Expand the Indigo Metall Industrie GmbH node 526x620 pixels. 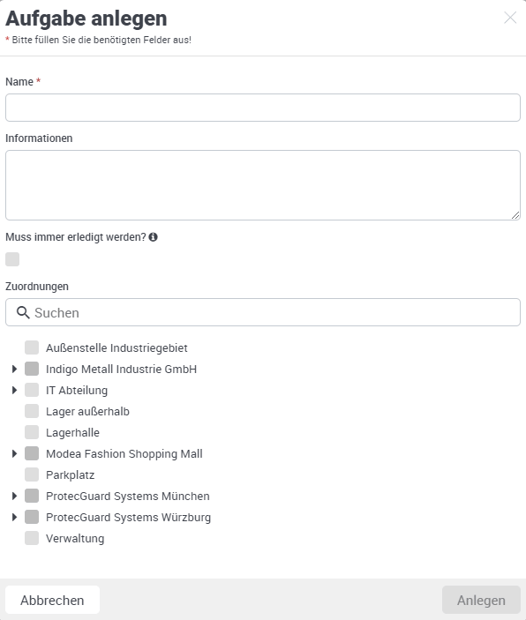(x=15, y=369)
